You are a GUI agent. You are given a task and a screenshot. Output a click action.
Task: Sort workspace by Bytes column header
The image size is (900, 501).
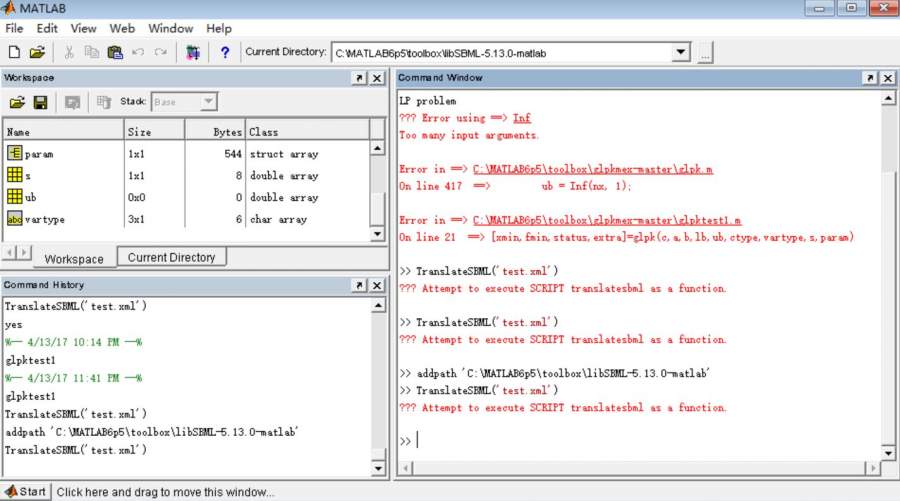pyautogui.click(x=215, y=131)
